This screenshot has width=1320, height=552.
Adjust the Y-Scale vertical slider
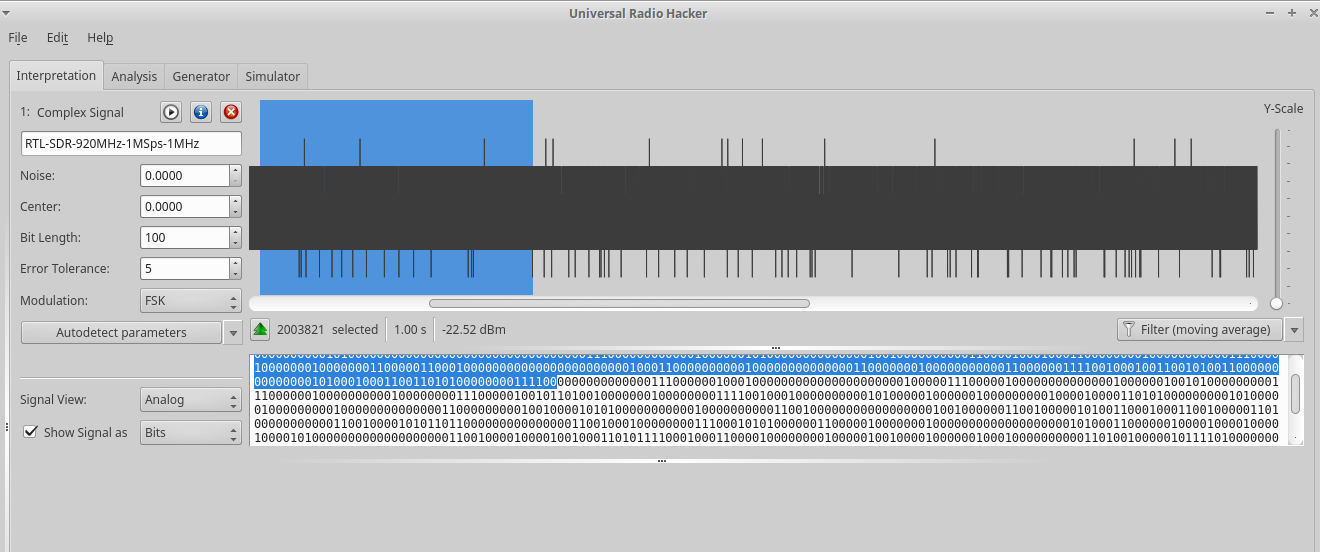(1276, 303)
